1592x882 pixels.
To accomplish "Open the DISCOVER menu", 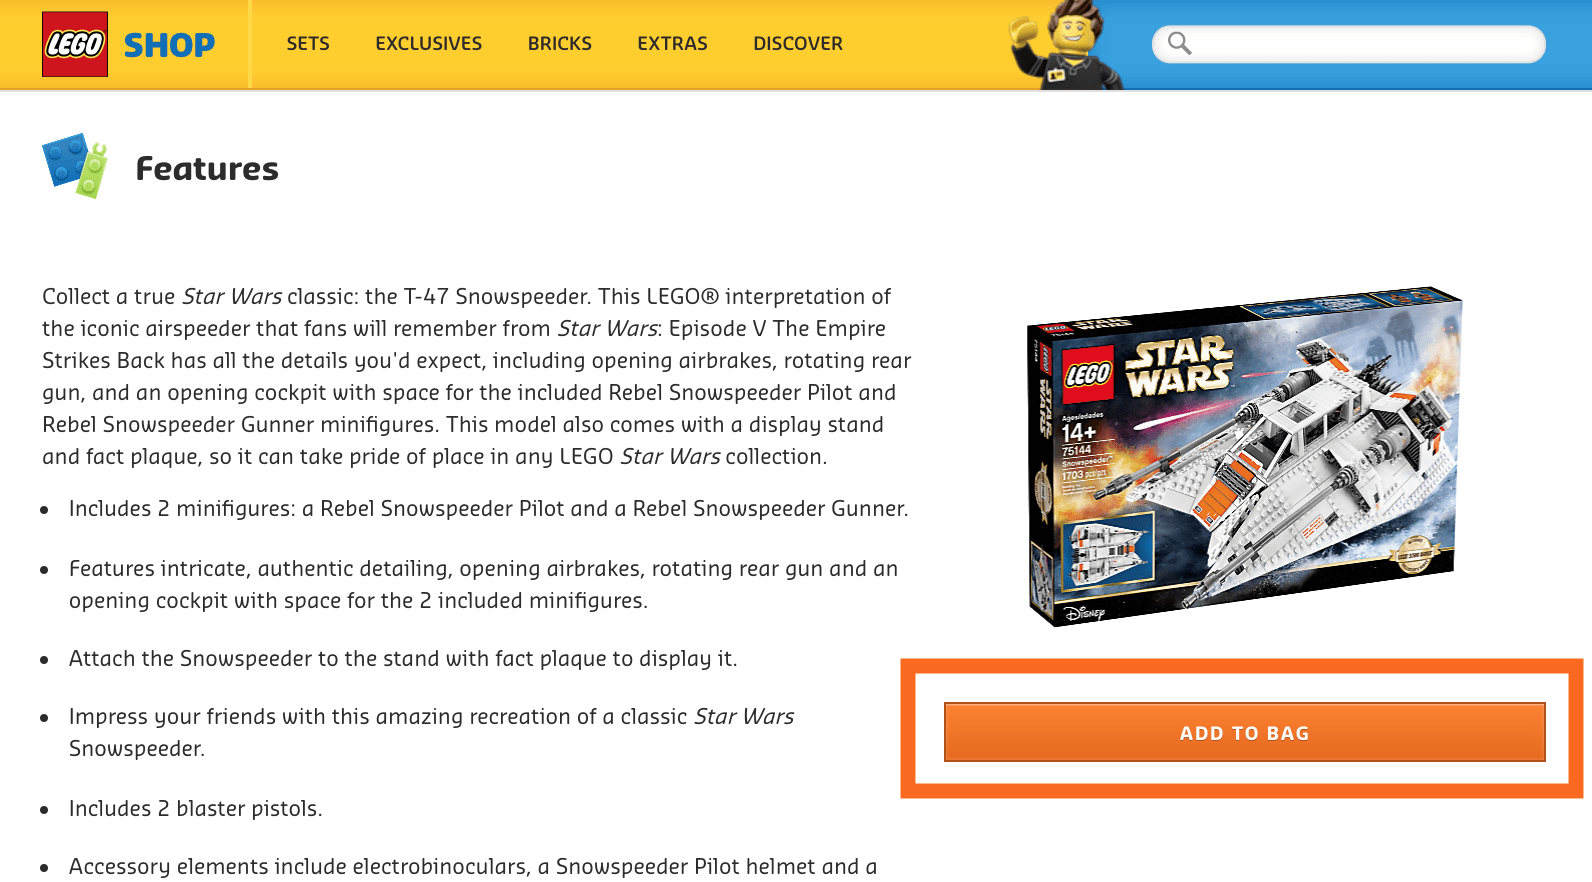I will coord(798,44).
